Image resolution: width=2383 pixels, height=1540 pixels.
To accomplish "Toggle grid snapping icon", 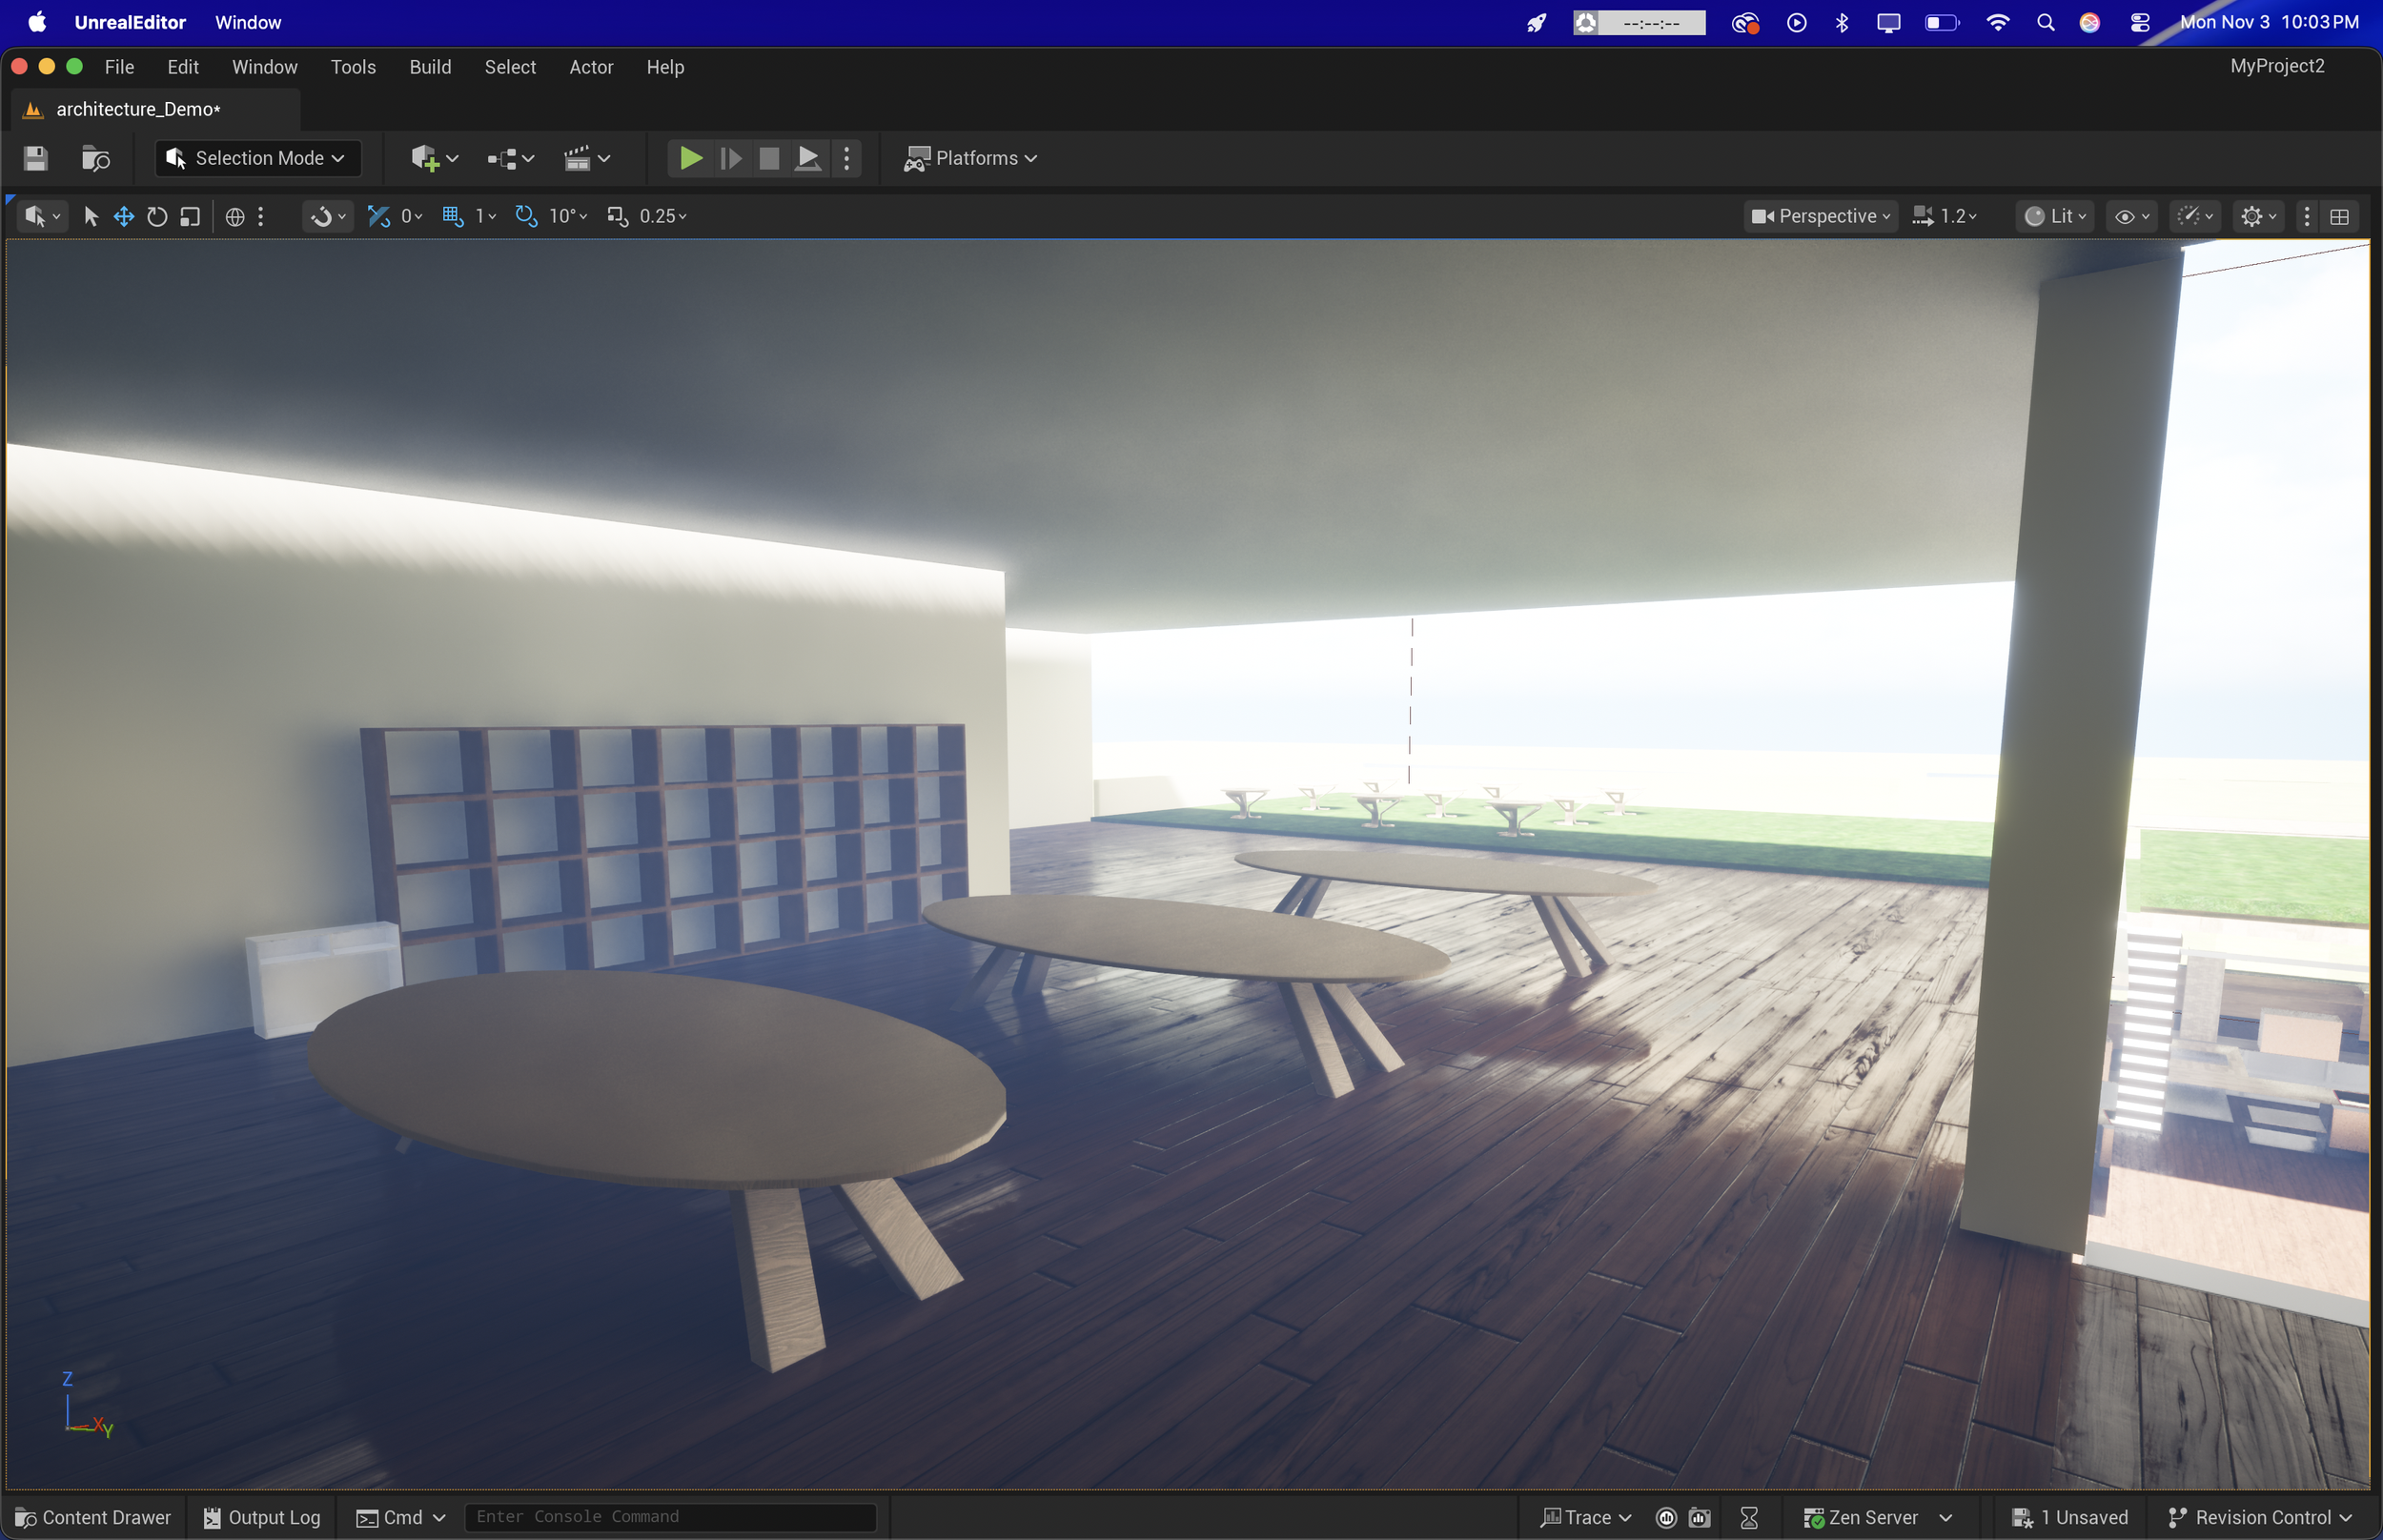I will click(452, 216).
